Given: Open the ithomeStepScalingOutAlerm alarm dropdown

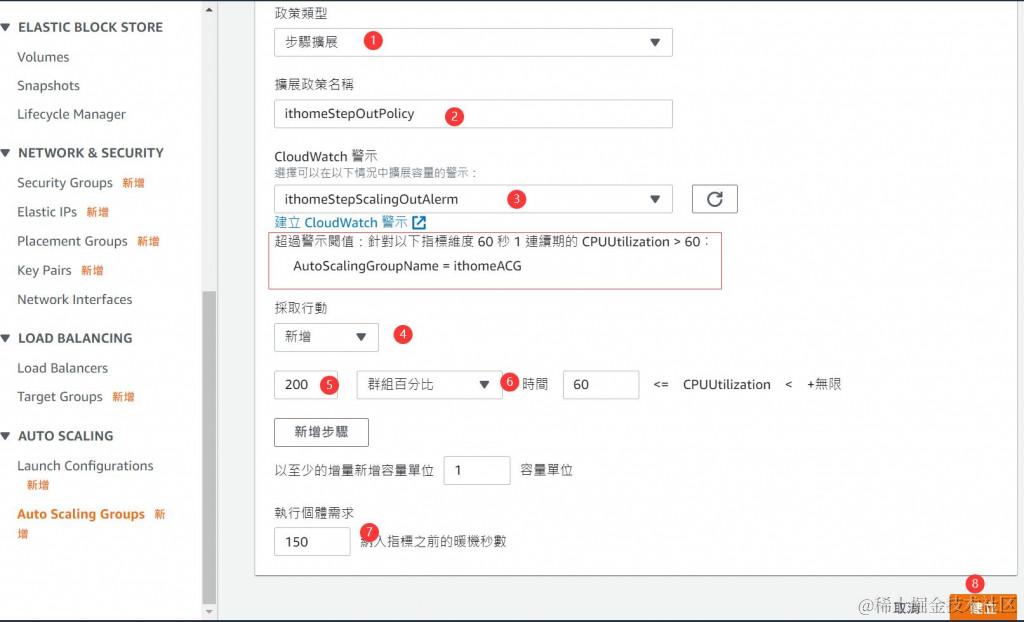Looking at the screenshot, I should click(x=473, y=199).
